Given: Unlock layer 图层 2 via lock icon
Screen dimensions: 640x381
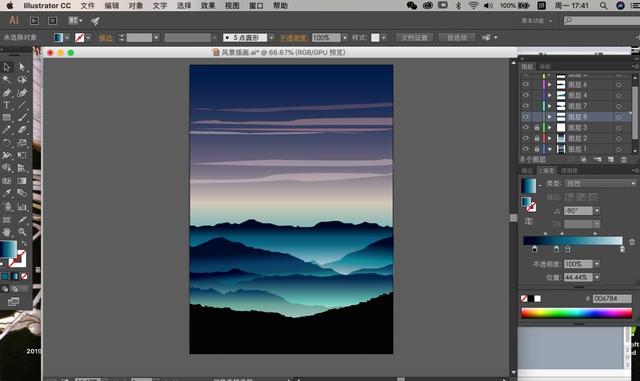Looking at the screenshot, I should [x=537, y=138].
